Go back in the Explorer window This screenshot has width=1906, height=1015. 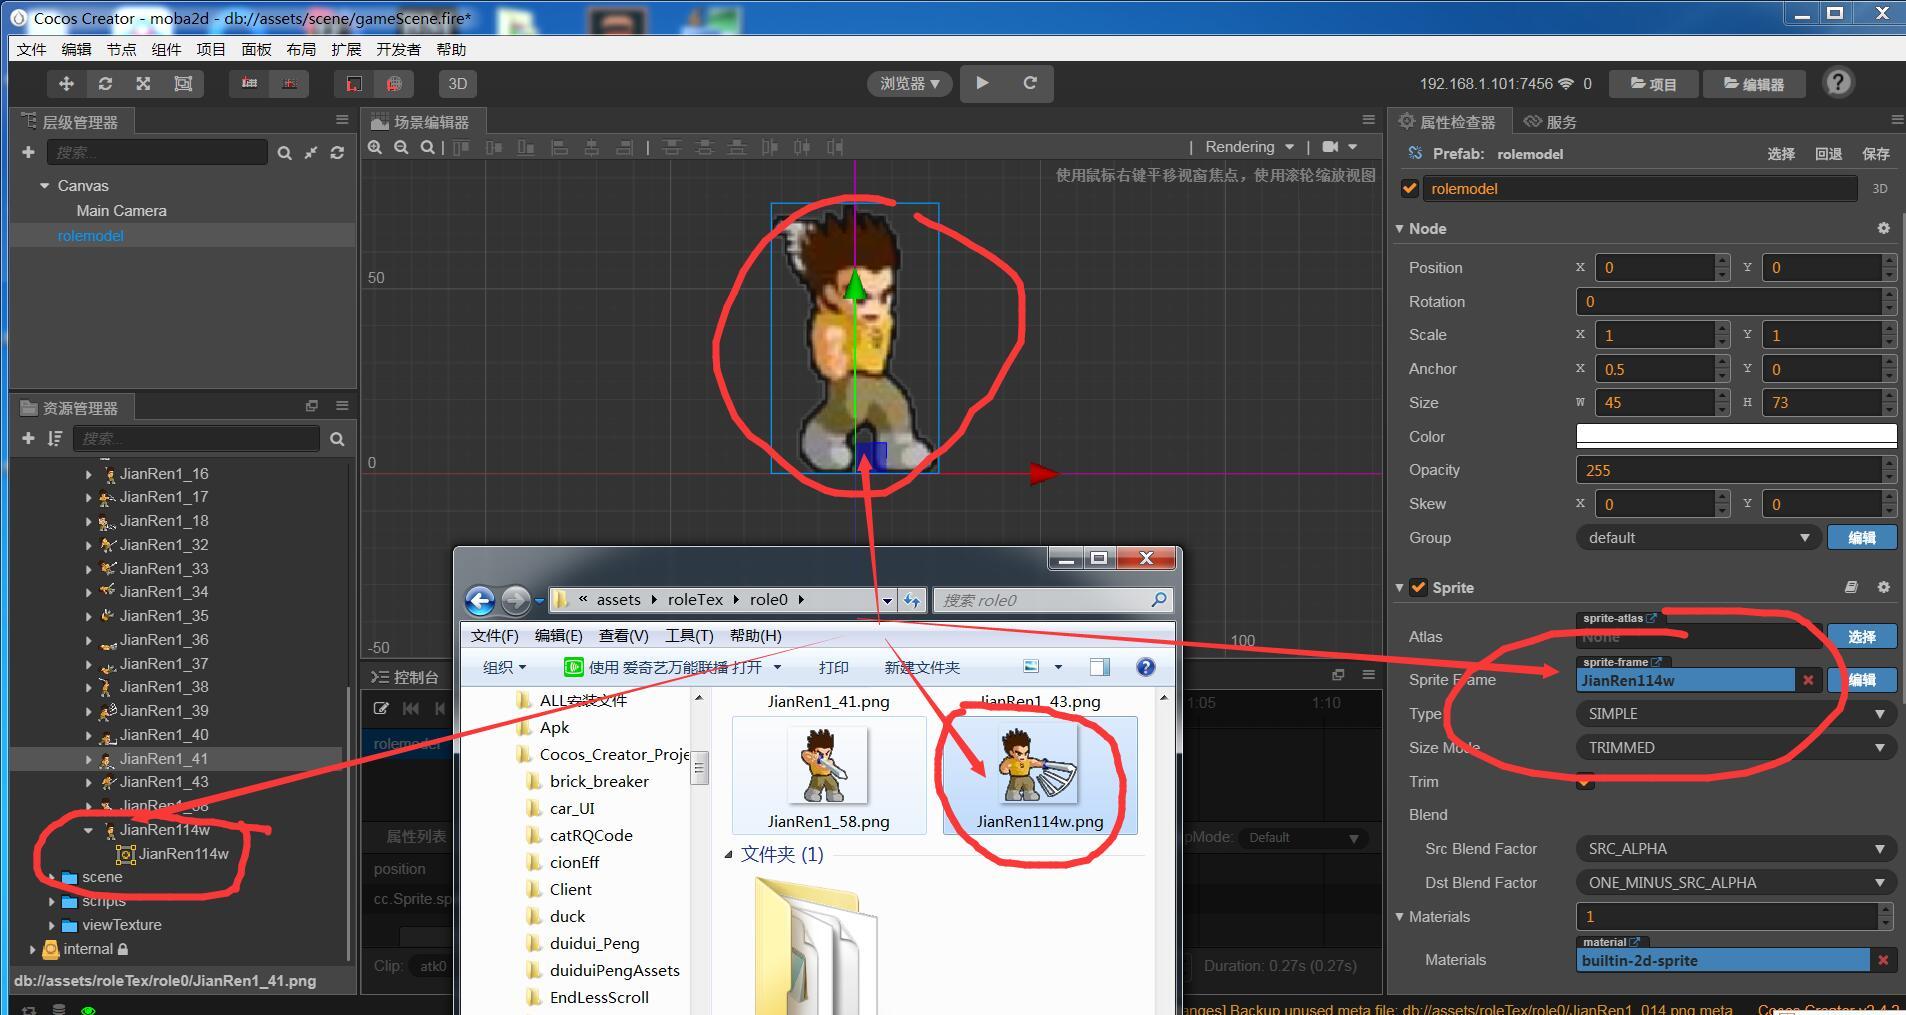[480, 600]
